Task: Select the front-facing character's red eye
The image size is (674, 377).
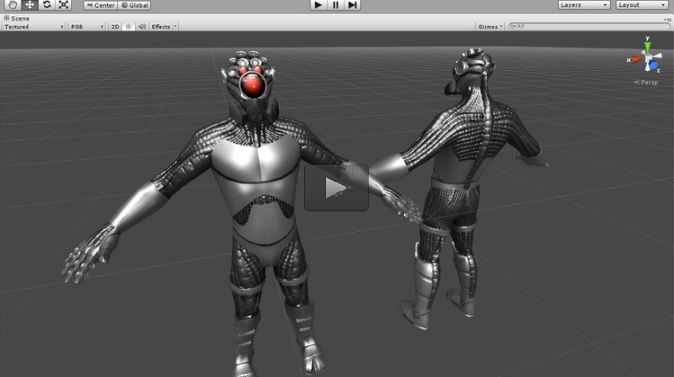Action: [x=252, y=85]
